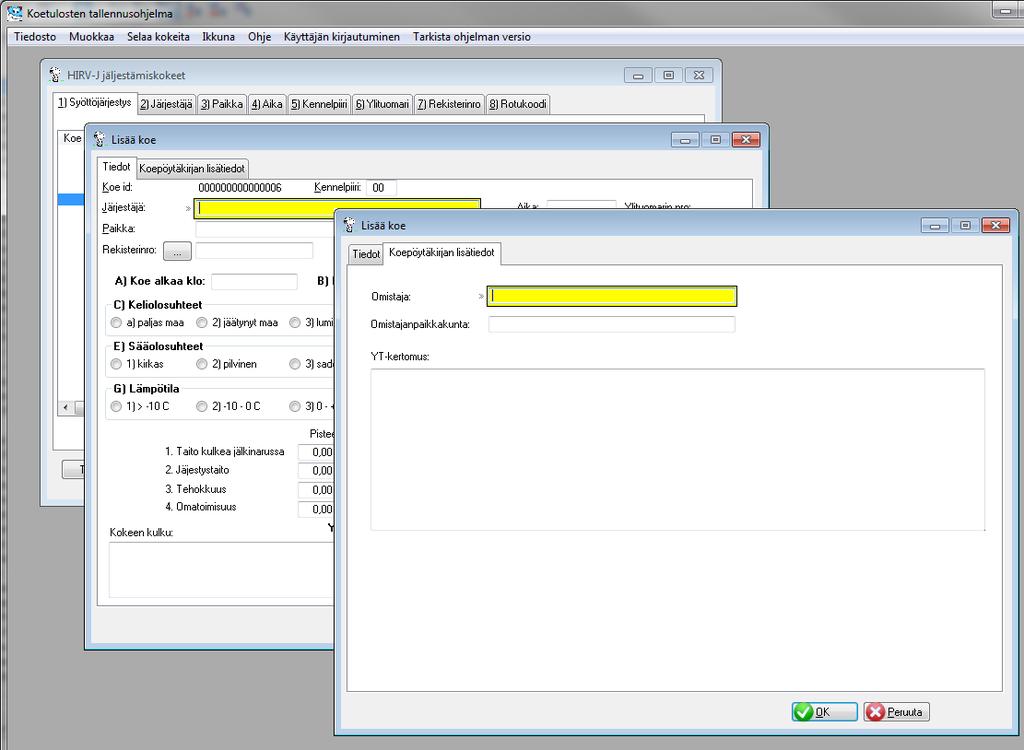Image resolution: width=1024 pixels, height=750 pixels.
Task: Click into the YT-kertomus text area
Action: (x=677, y=449)
